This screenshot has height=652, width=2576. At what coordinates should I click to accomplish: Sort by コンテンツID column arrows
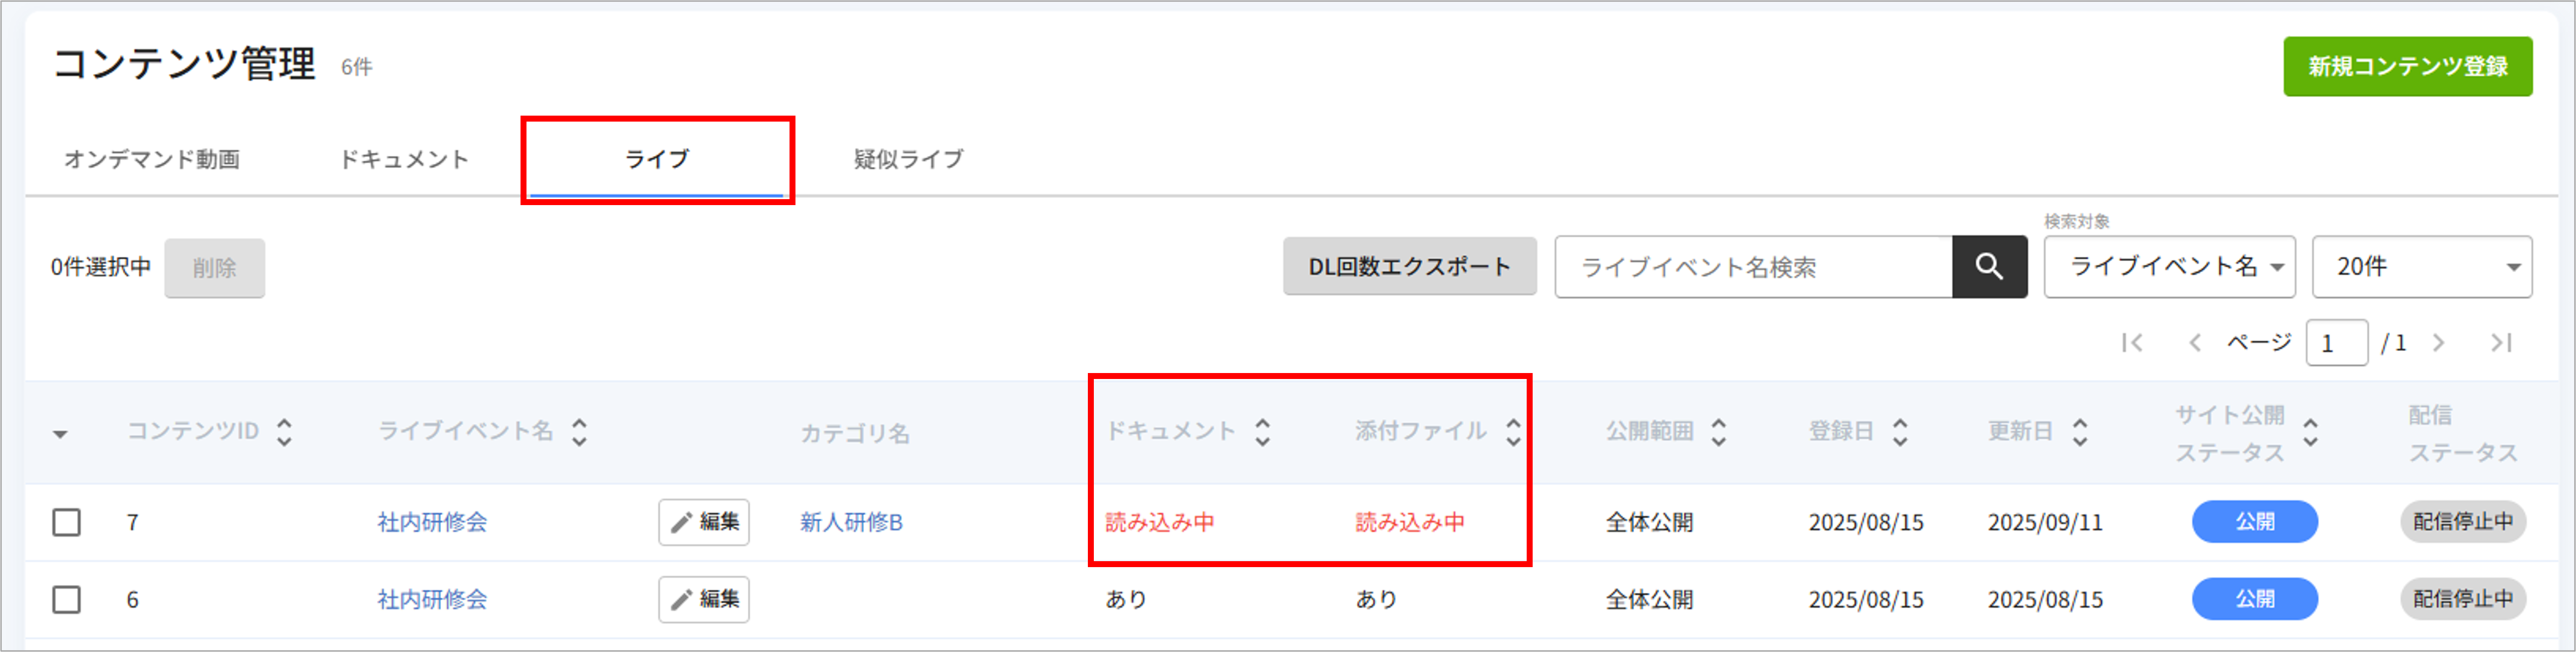pos(285,432)
